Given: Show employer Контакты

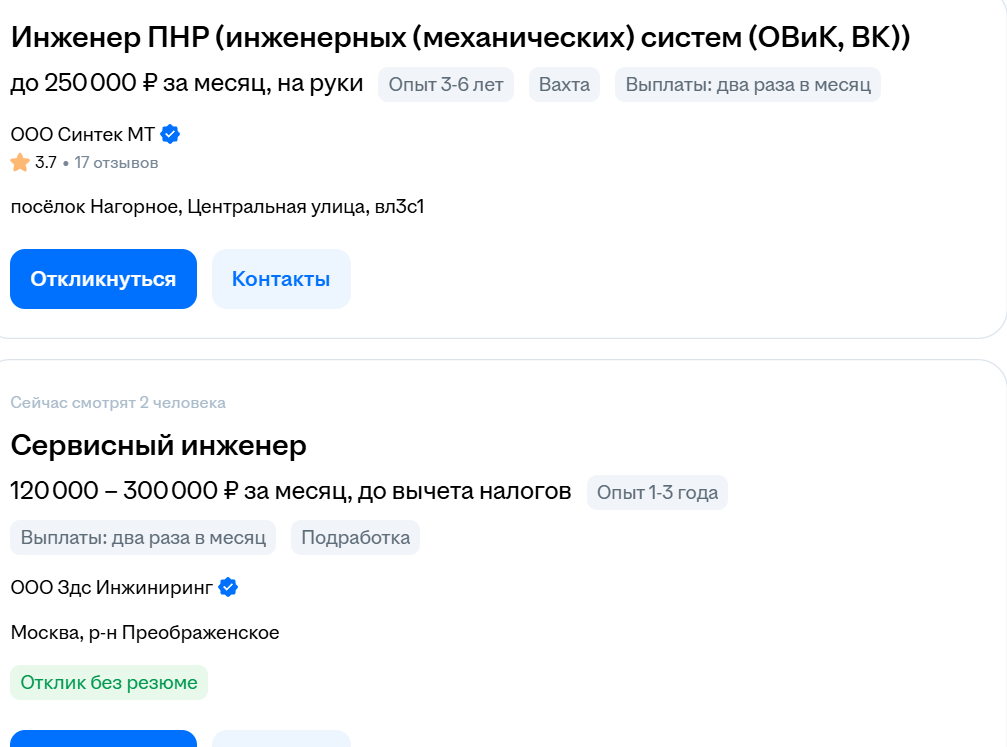Looking at the screenshot, I should (x=281, y=279).
